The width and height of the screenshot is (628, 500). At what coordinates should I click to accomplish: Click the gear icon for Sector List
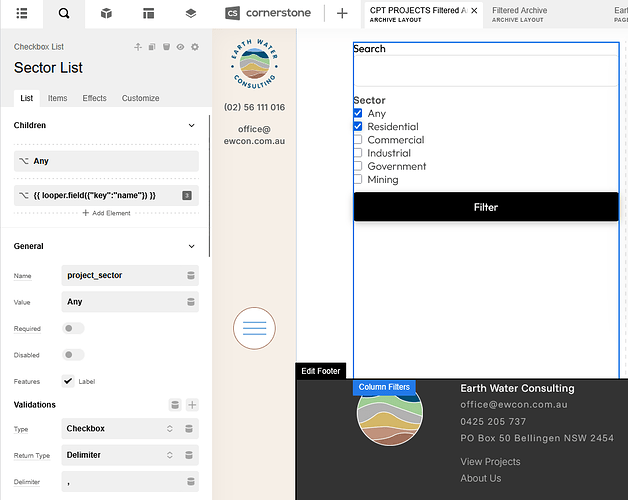195,47
